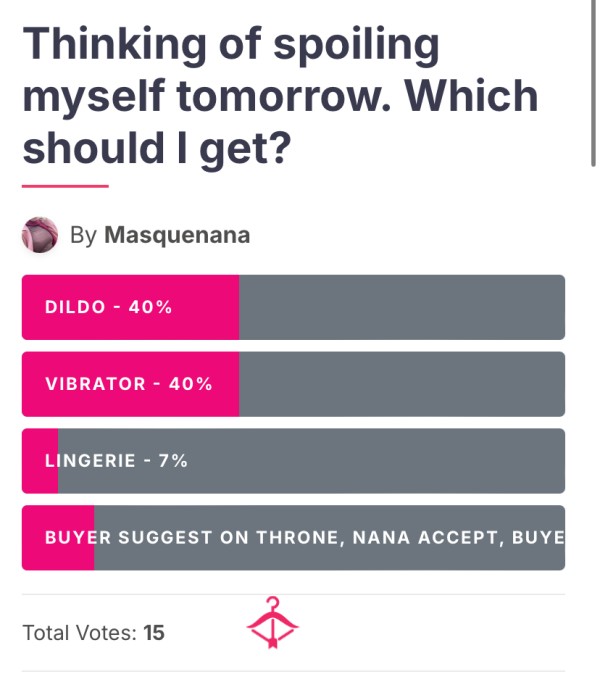This screenshot has width=600, height=677.
Task: Click the '40%' text on the VIBRATOR bar
Action: point(190,384)
